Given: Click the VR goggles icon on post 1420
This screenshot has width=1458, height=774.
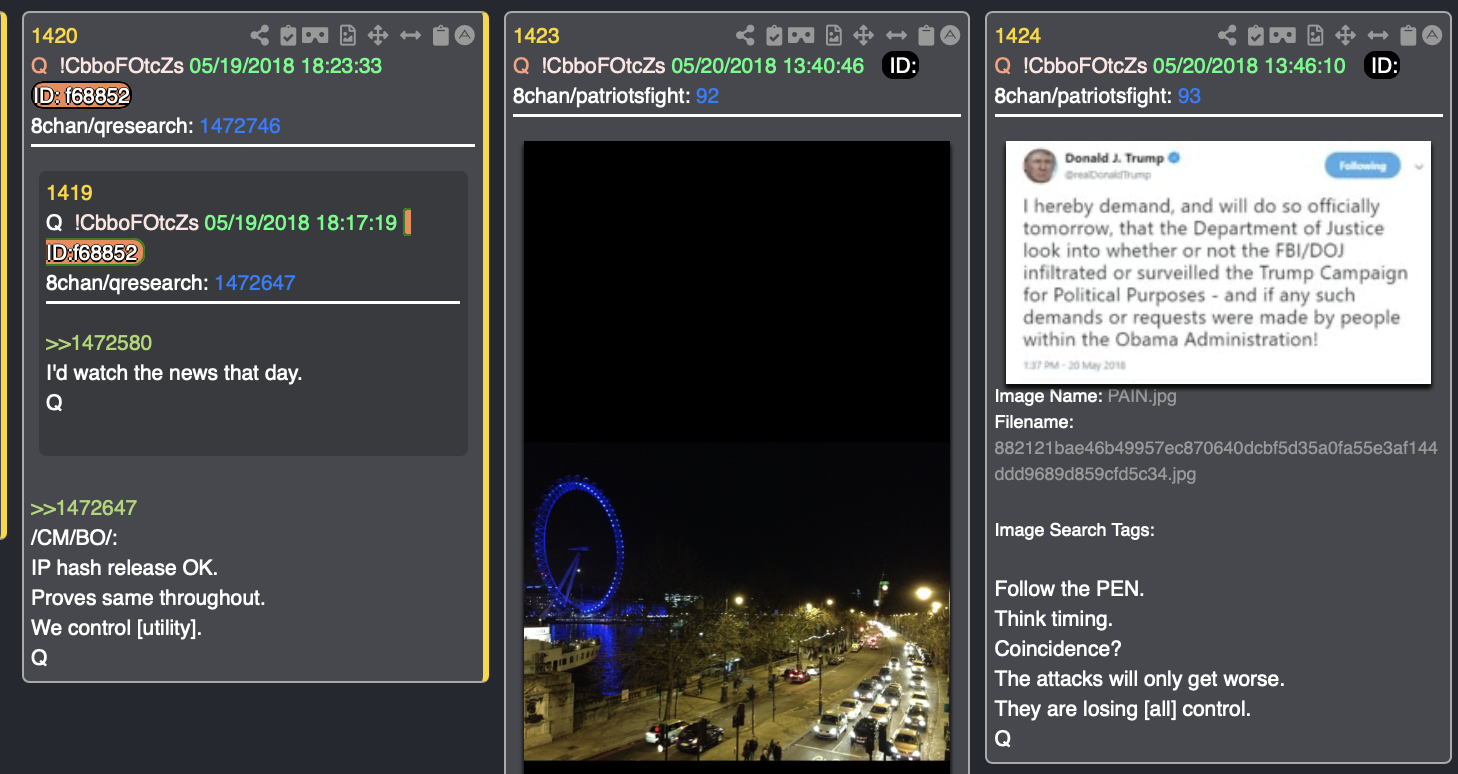Looking at the screenshot, I should [x=315, y=36].
